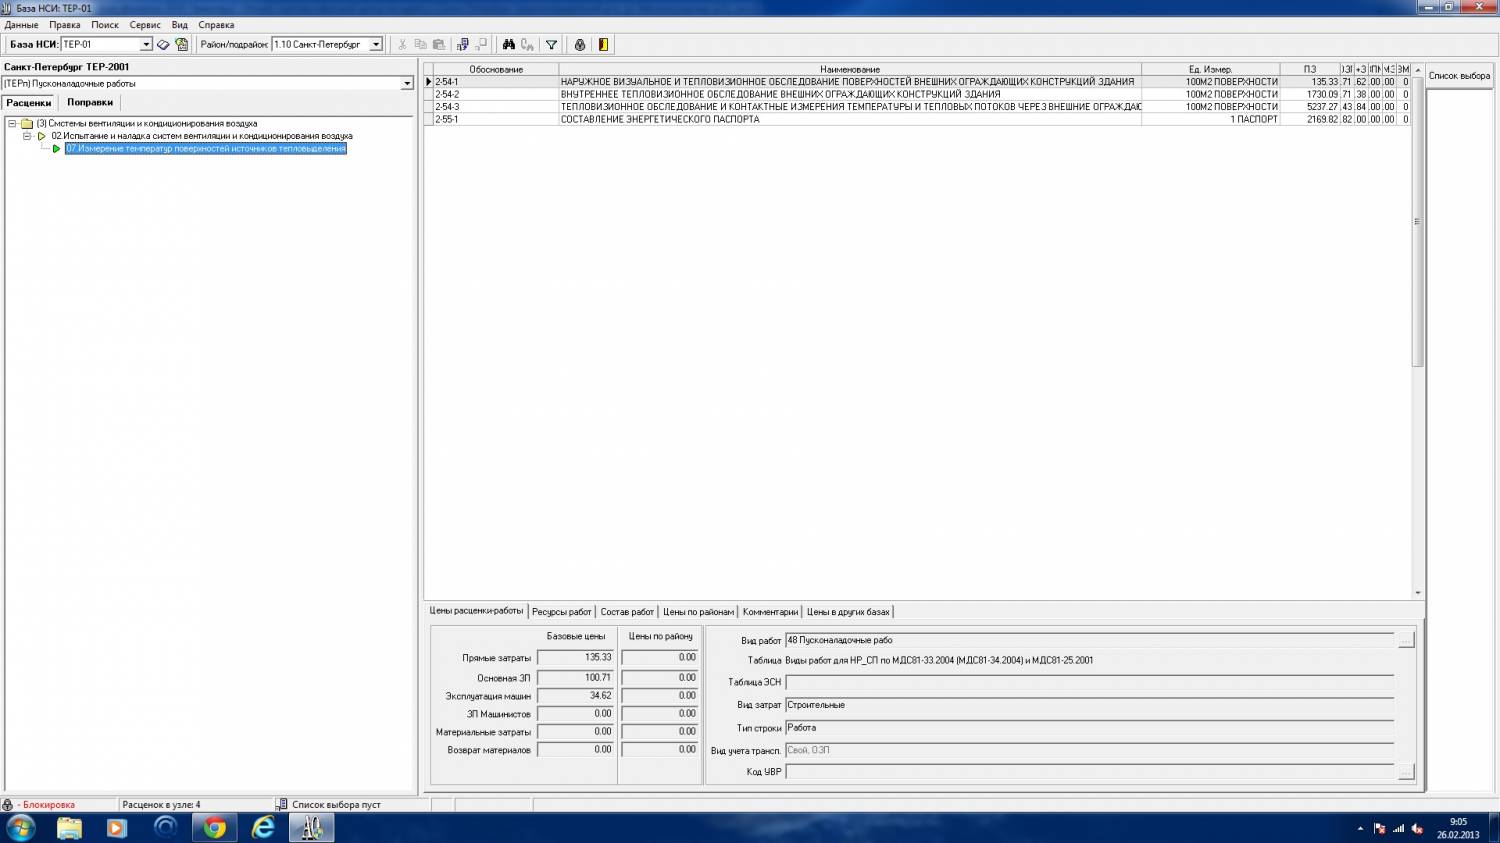The height and width of the screenshot is (843, 1500).
Task: Click the Таблица ЭСН input field
Action: pos(1090,682)
